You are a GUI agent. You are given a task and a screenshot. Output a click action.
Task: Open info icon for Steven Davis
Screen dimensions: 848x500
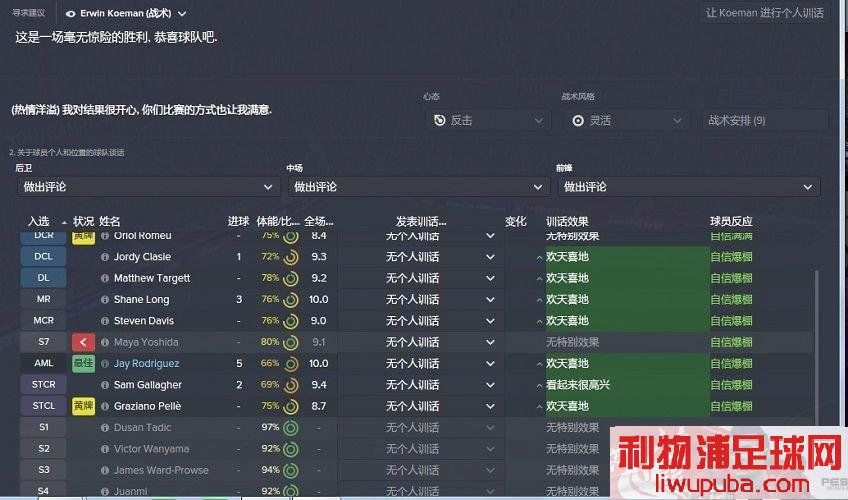(105, 321)
